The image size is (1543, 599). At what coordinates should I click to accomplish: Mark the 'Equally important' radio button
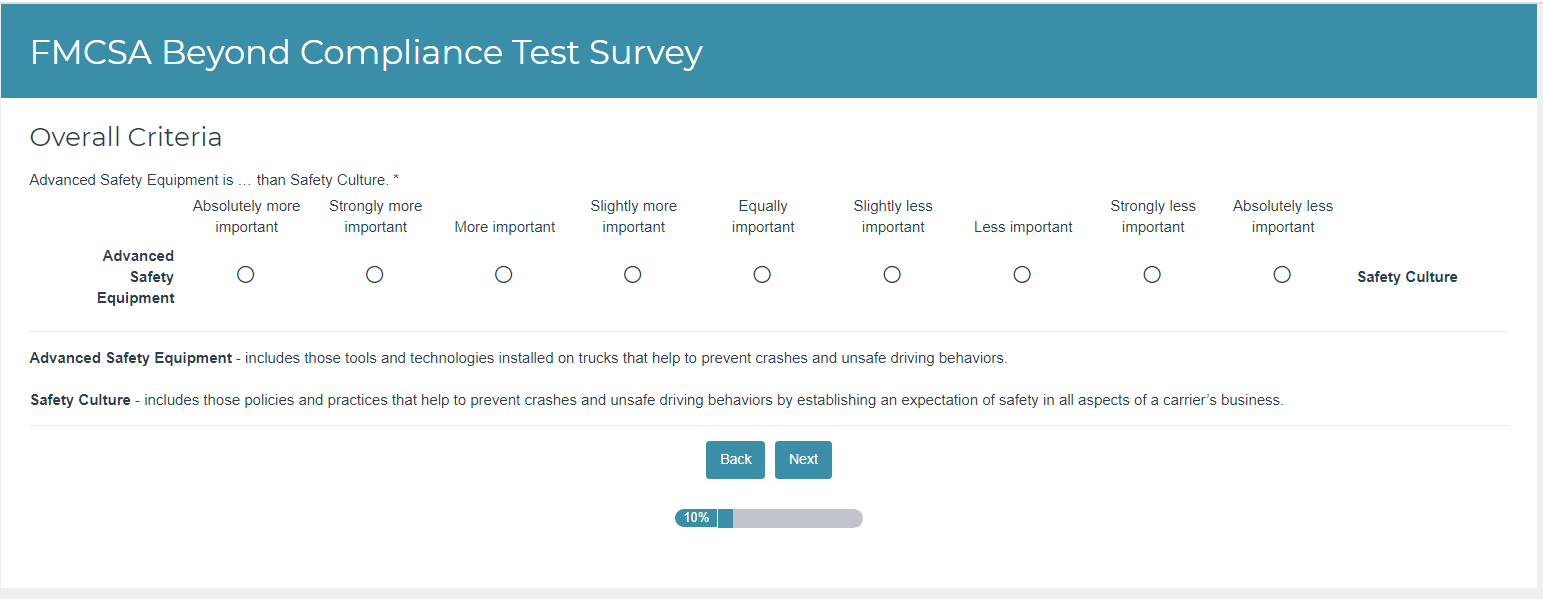click(x=762, y=275)
